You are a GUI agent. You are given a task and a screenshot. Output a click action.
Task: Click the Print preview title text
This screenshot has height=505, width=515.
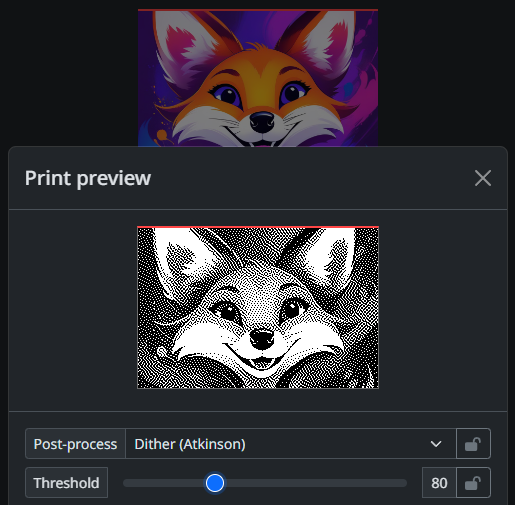click(x=88, y=178)
